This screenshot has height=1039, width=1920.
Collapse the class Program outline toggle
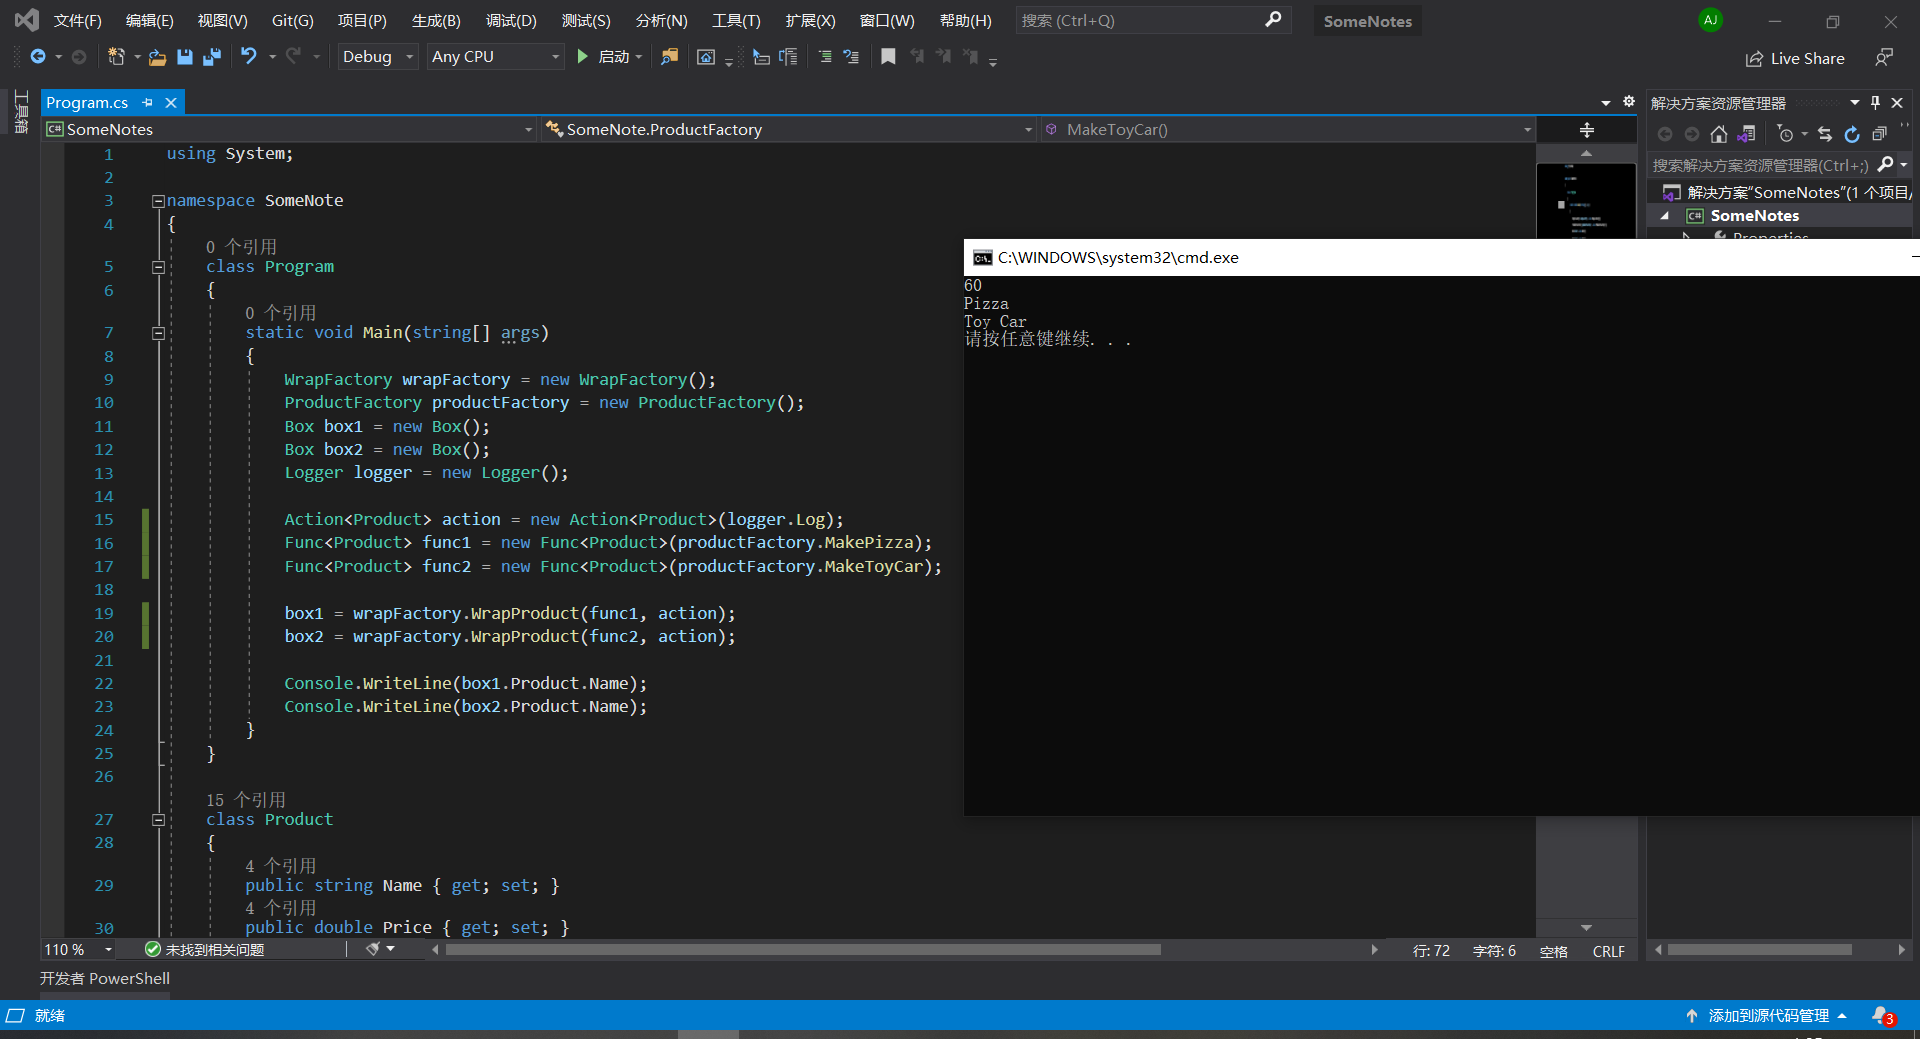pos(158,267)
